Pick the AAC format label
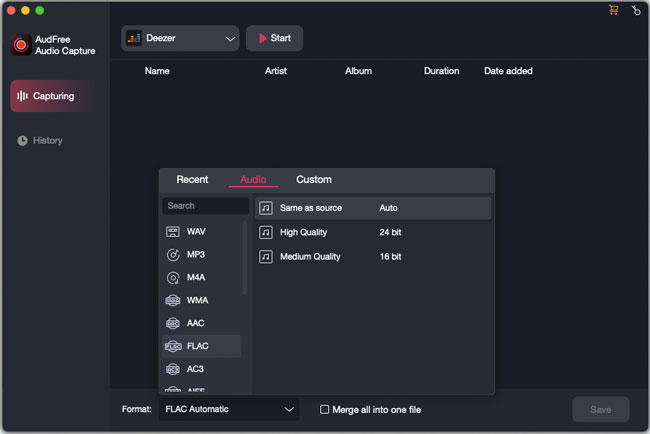The image size is (650, 434). 196,323
